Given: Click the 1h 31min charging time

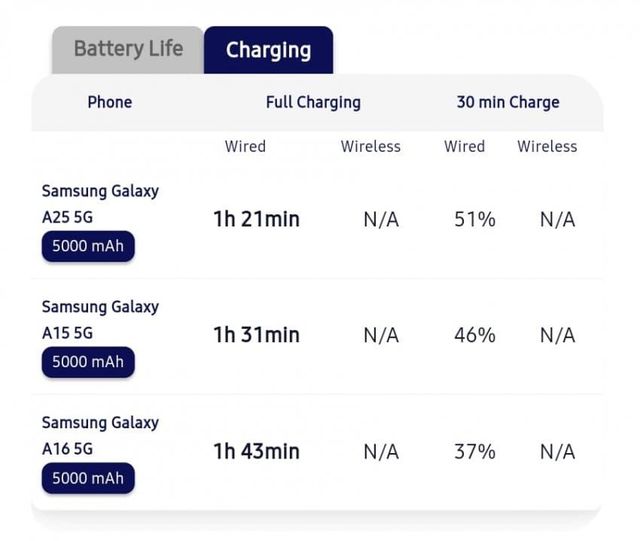Looking at the screenshot, I should point(256,335).
